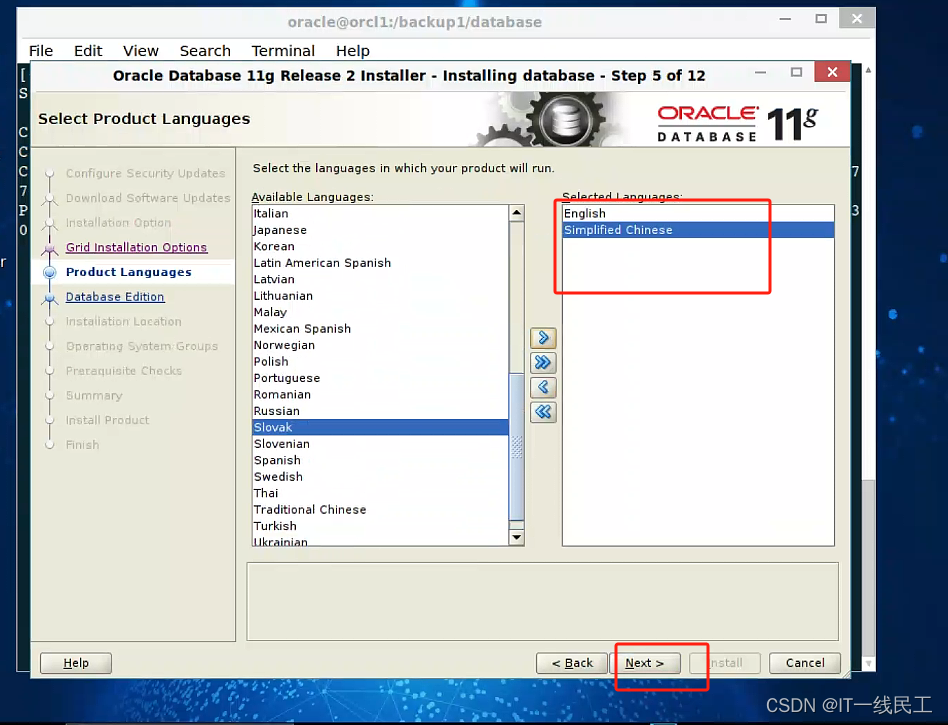Click the move-all-right double arrow button

[543, 362]
